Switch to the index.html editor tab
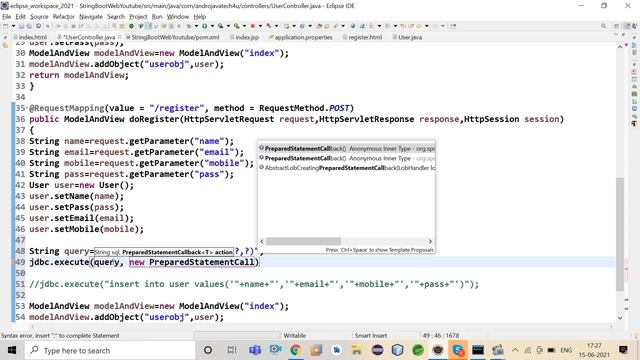This screenshot has width=640, height=360. pos(30,37)
